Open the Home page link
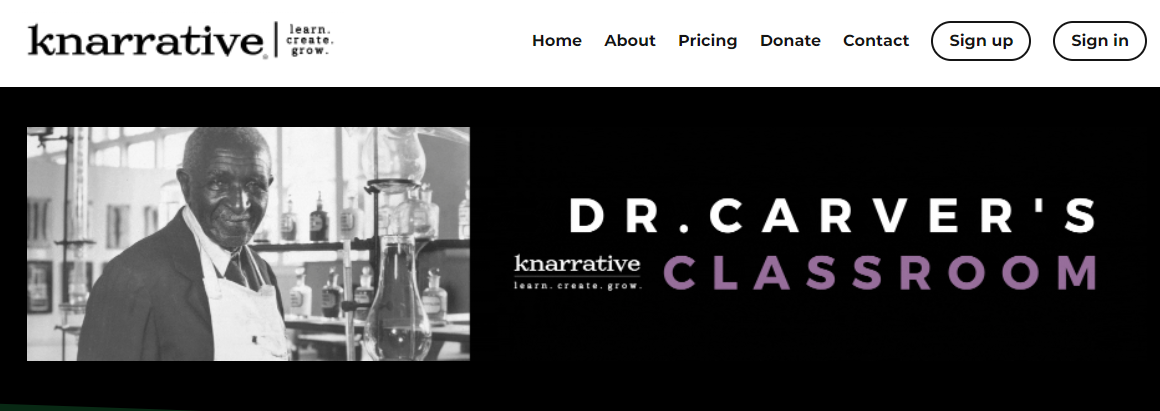This screenshot has width=1160, height=411. [x=556, y=41]
